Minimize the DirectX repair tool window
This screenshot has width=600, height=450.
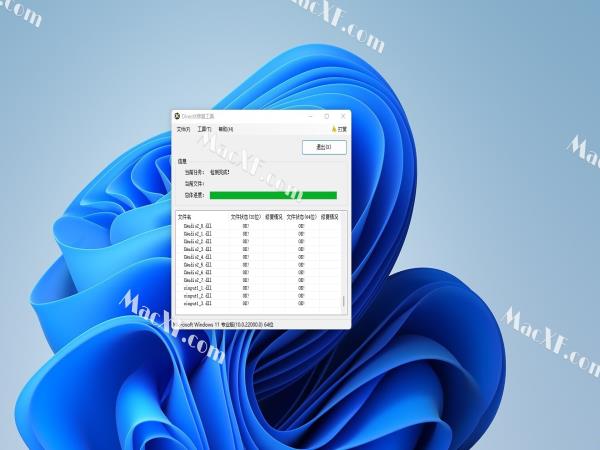(x=311, y=116)
